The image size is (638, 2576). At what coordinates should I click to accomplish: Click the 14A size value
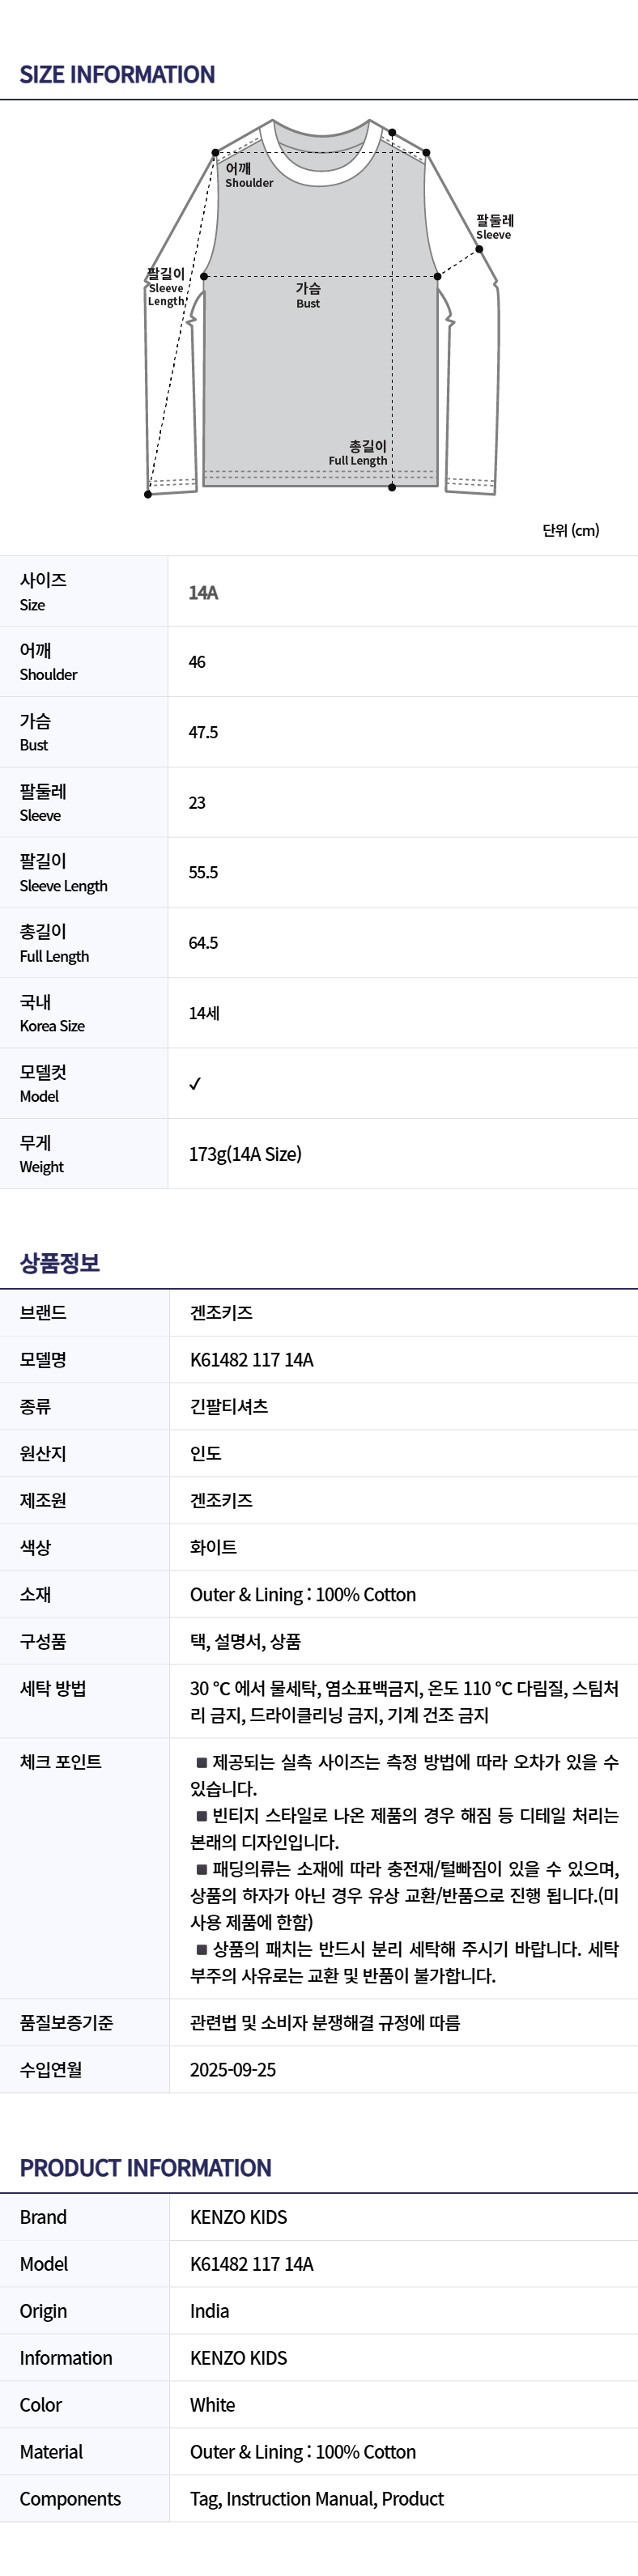click(x=203, y=592)
